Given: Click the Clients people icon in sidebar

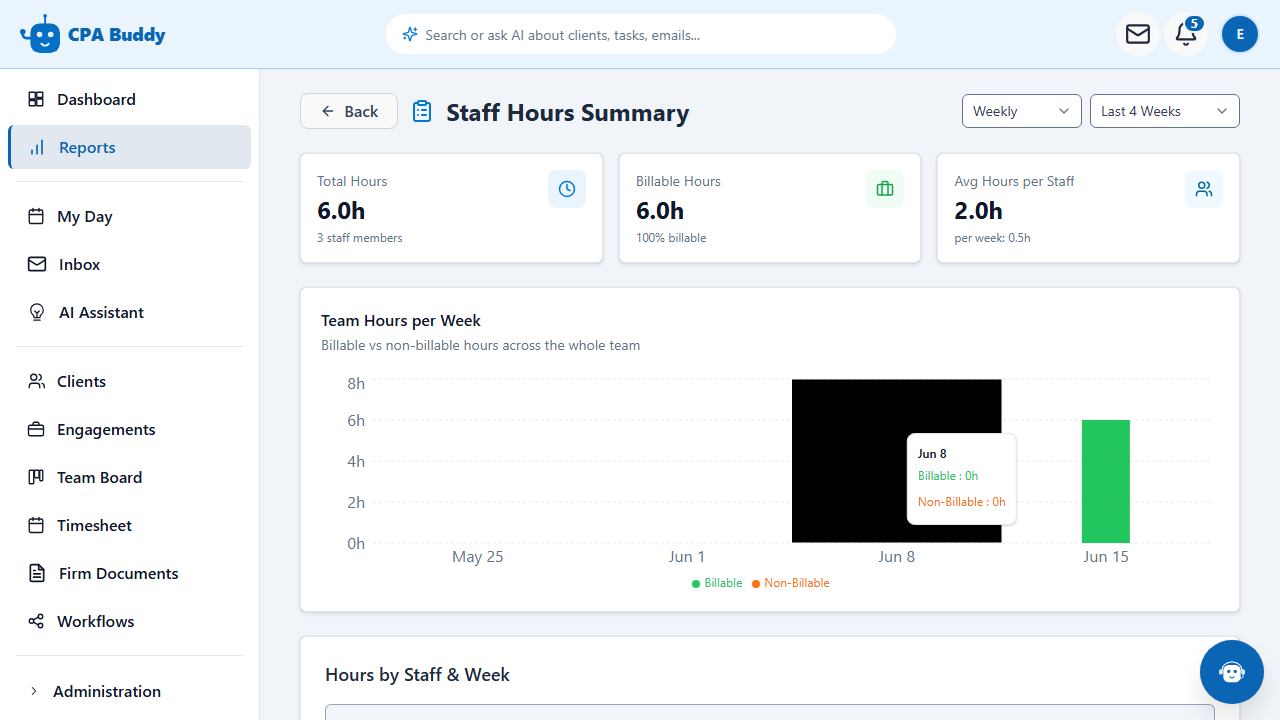Looking at the screenshot, I should [x=36, y=381].
